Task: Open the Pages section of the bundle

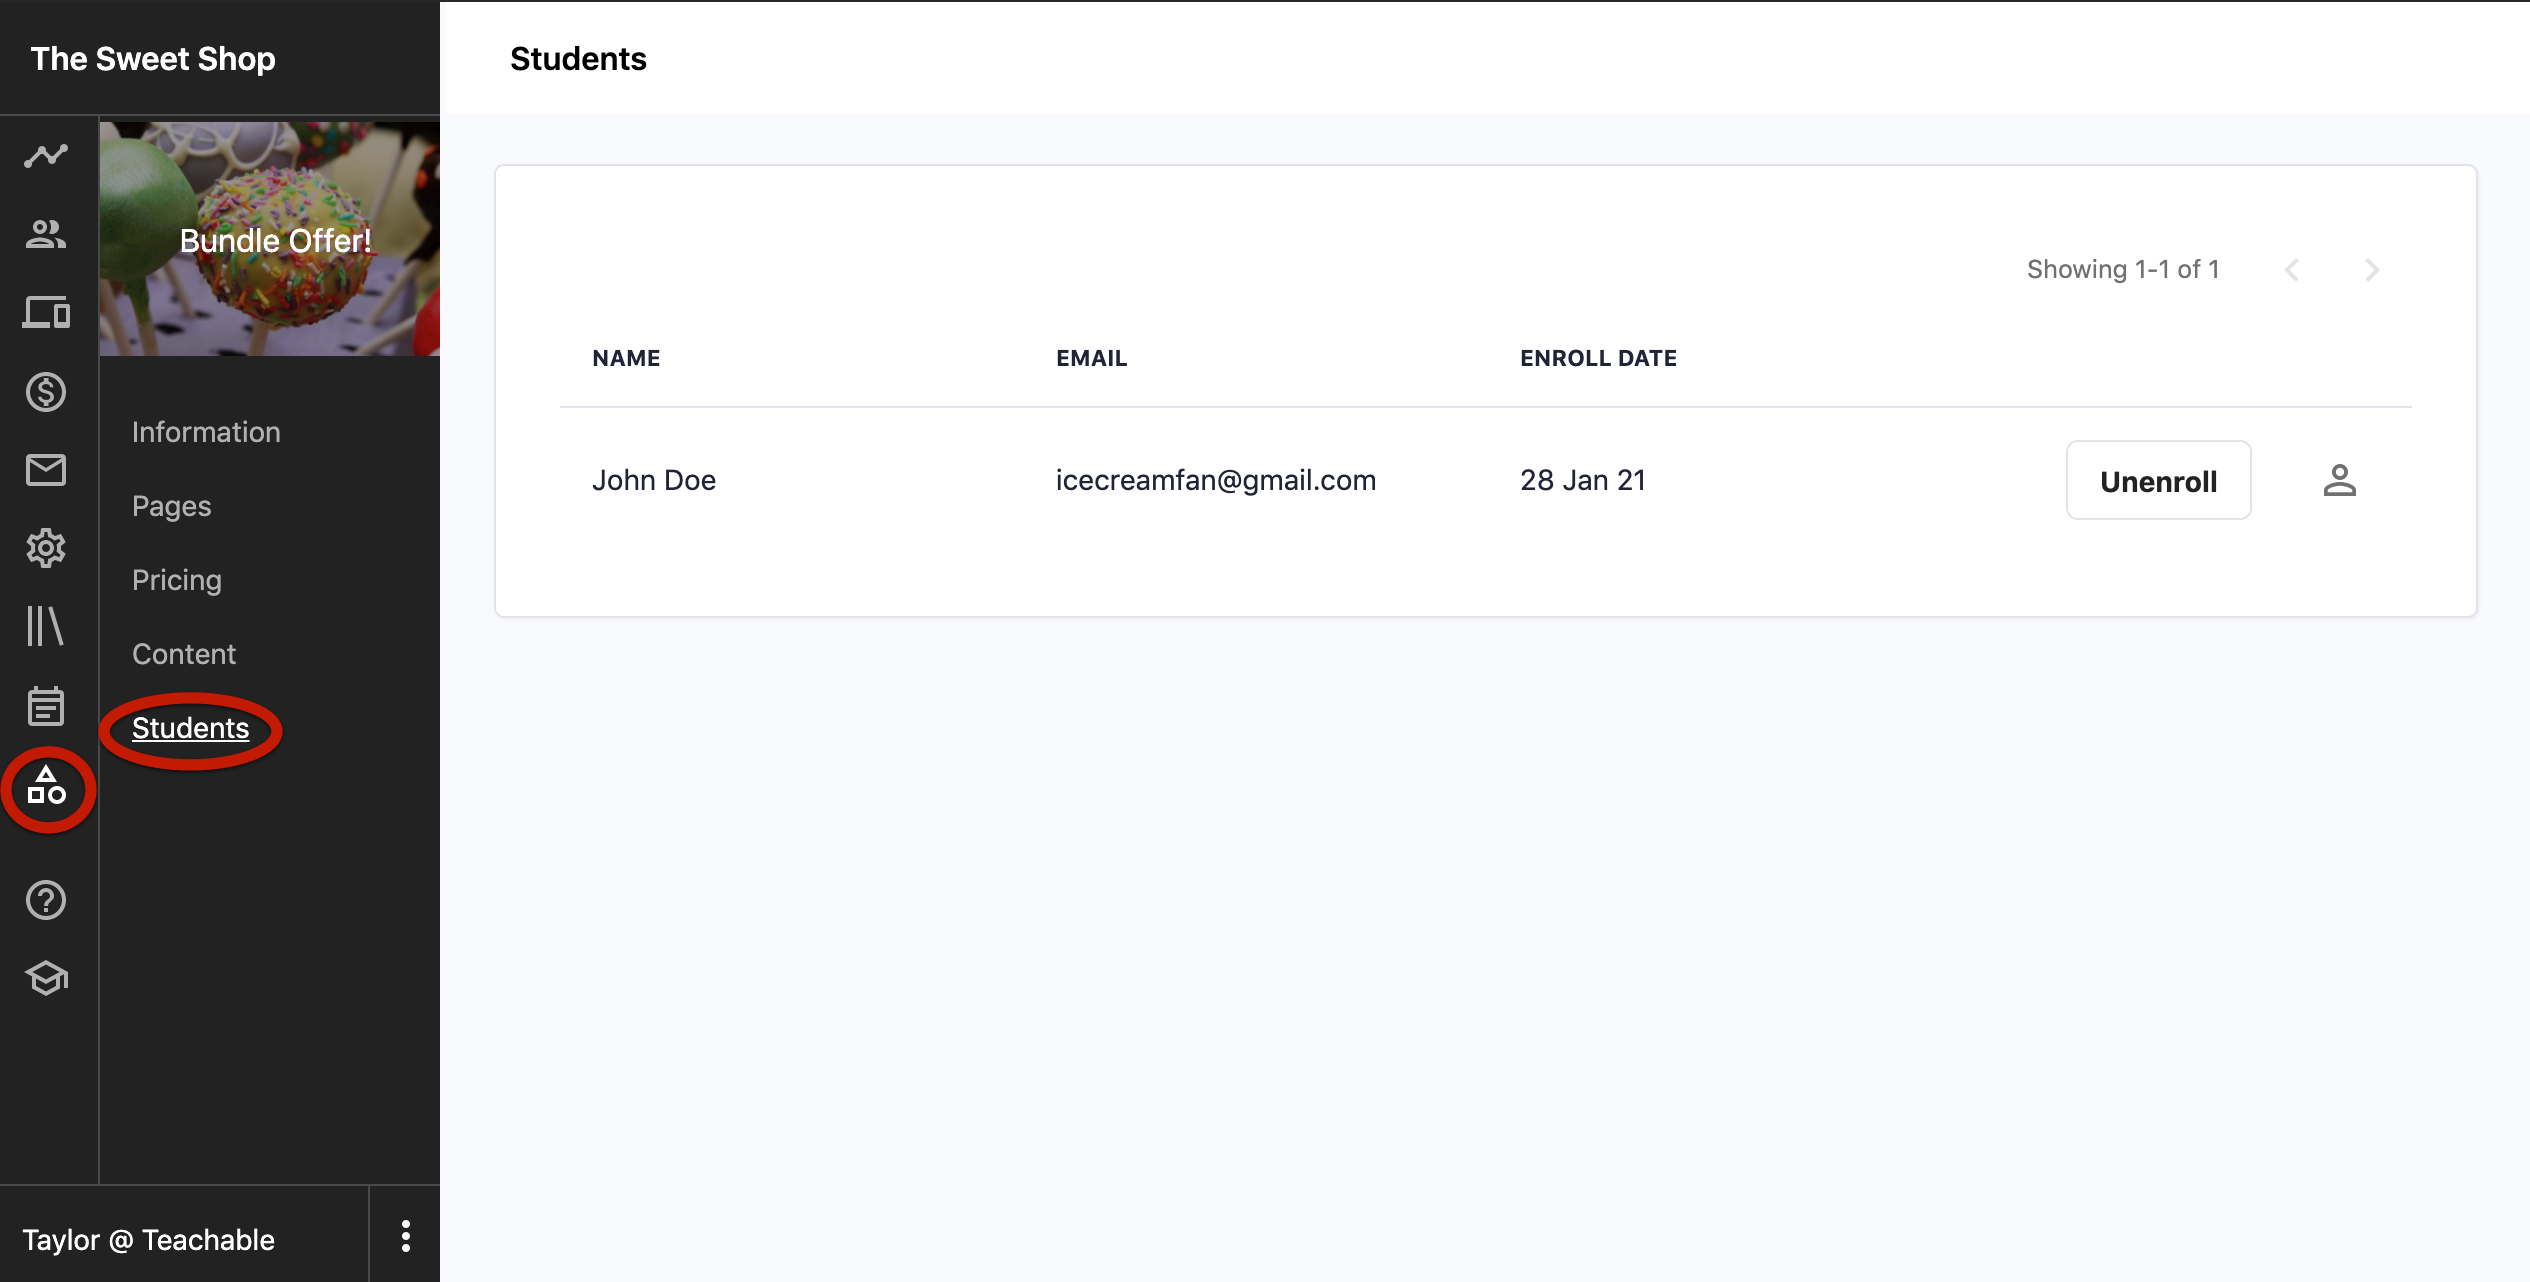Action: pyautogui.click(x=172, y=506)
